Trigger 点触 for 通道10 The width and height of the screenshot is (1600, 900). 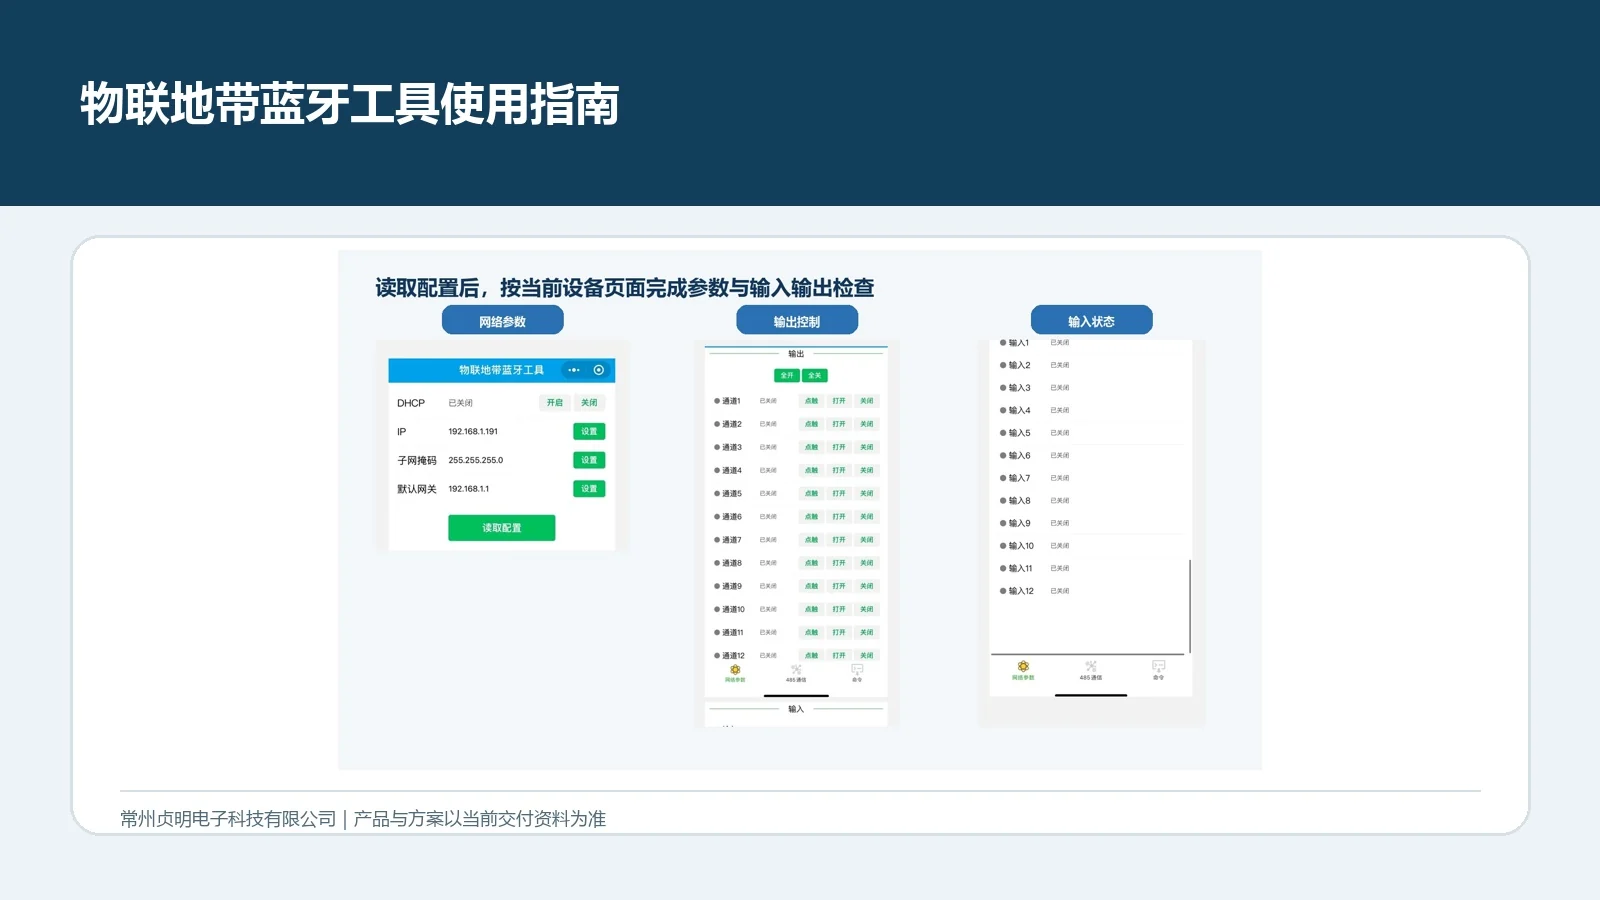811,609
